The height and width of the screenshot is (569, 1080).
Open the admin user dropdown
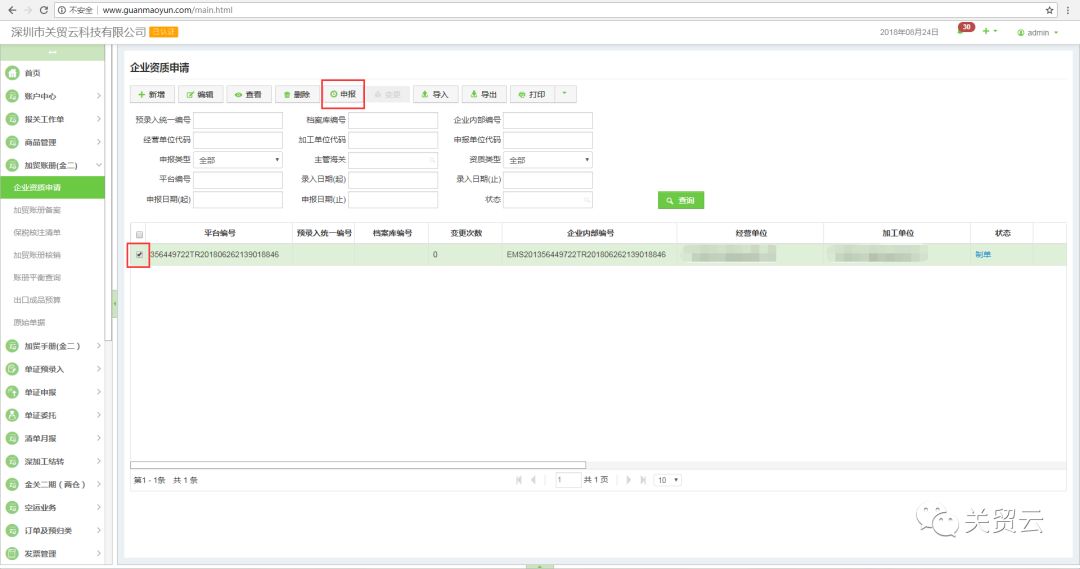(1038, 32)
